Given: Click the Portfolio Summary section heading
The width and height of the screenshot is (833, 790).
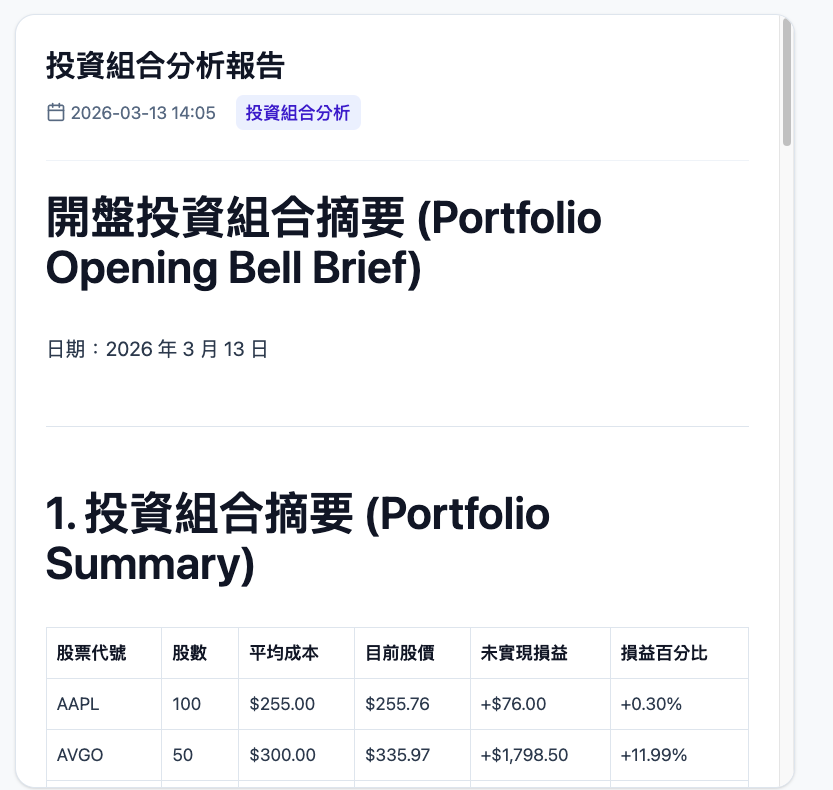Looking at the screenshot, I should click(x=297, y=540).
